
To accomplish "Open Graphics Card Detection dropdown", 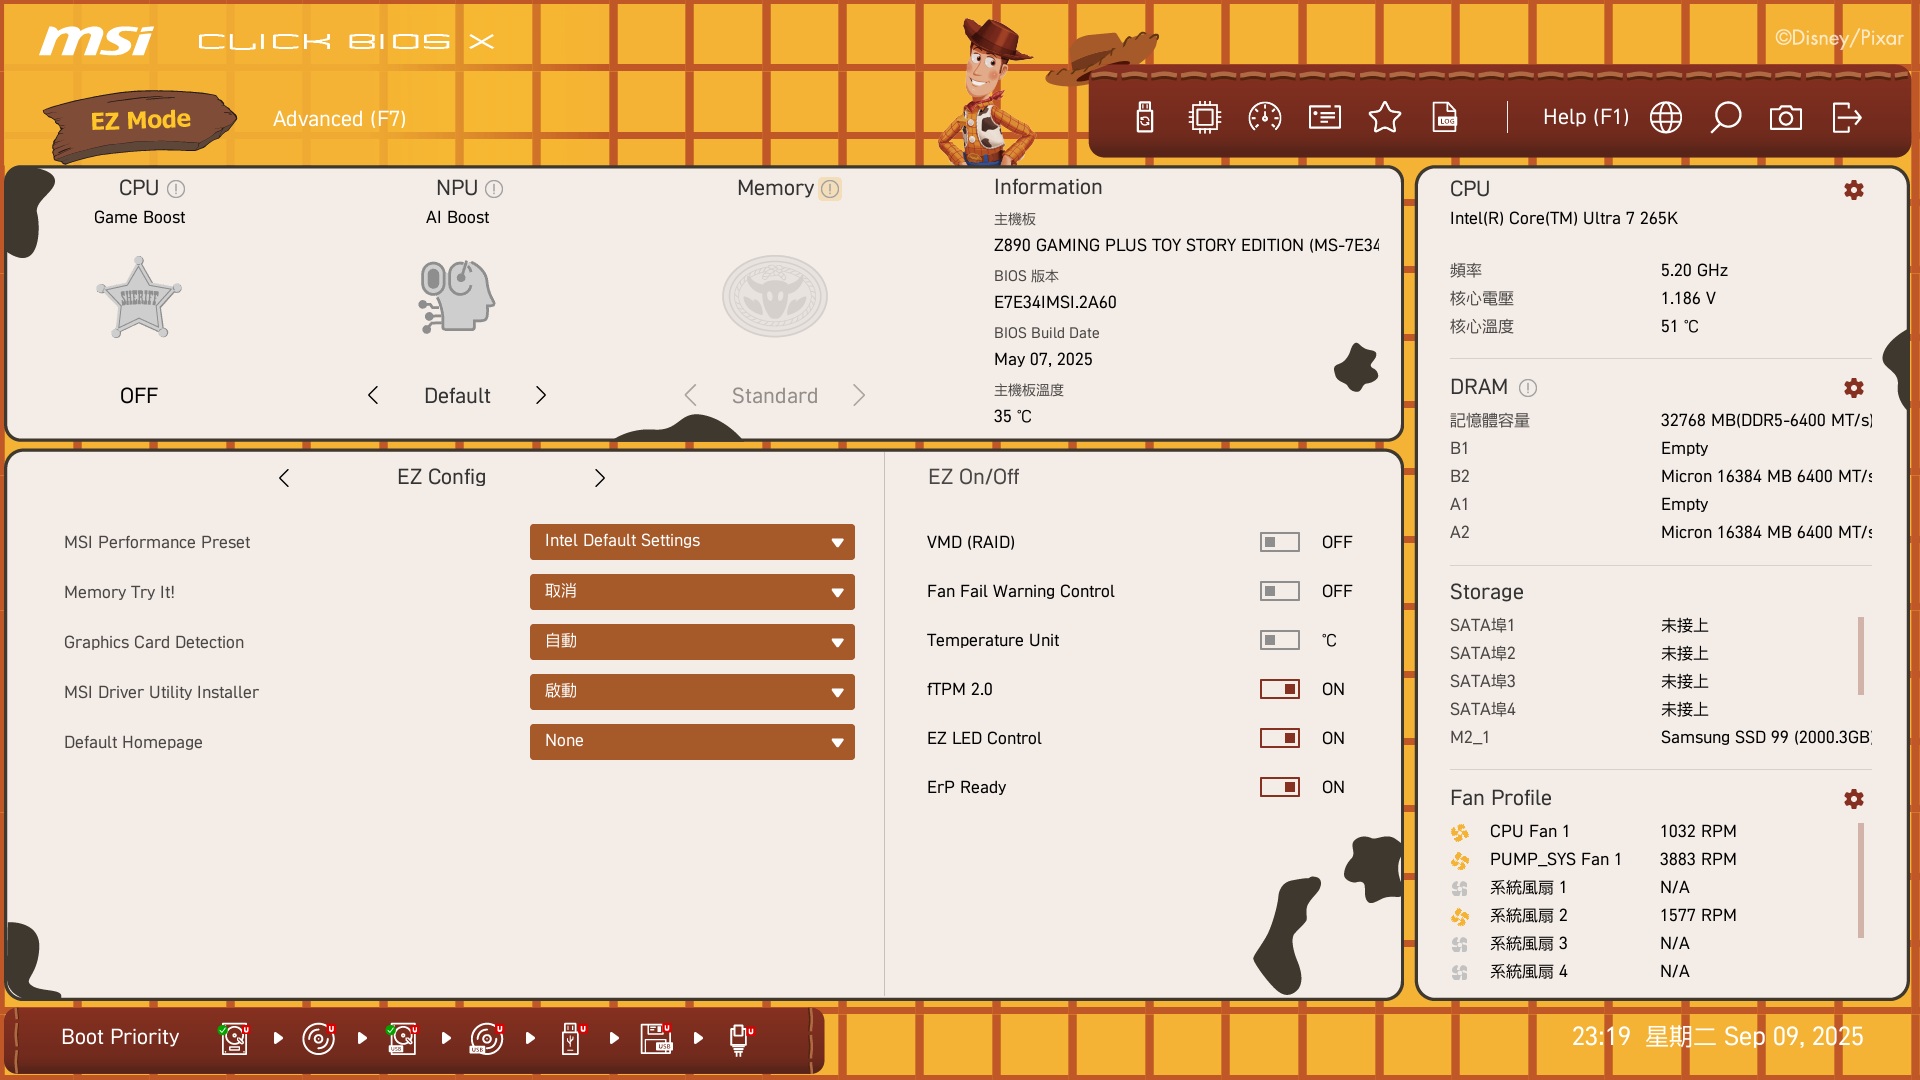I will coord(692,642).
